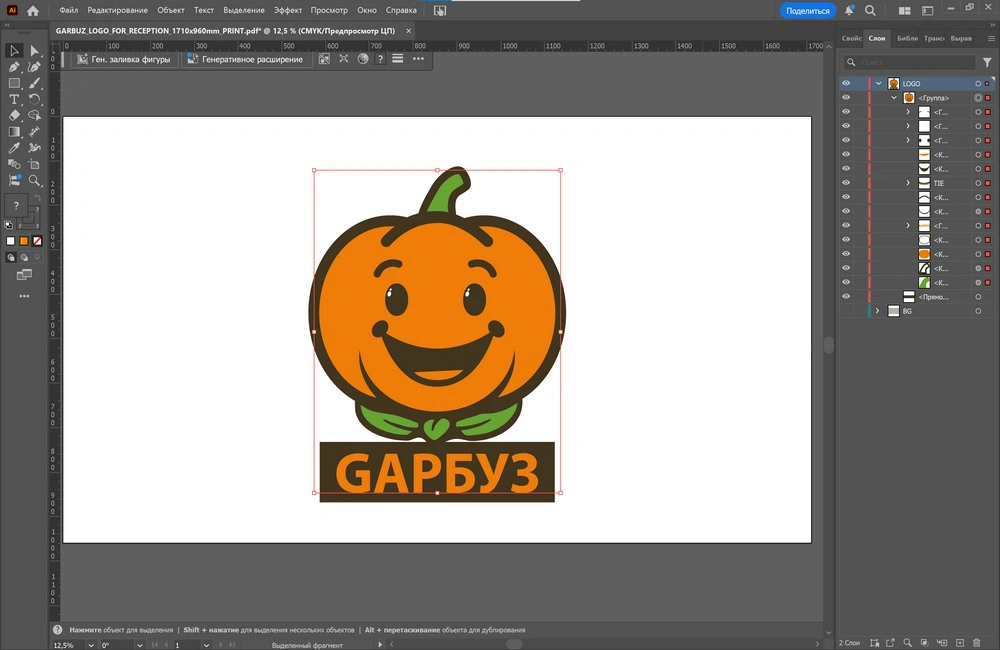Expand the BG layer
This screenshot has width=1000, height=650.
pos(877,311)
